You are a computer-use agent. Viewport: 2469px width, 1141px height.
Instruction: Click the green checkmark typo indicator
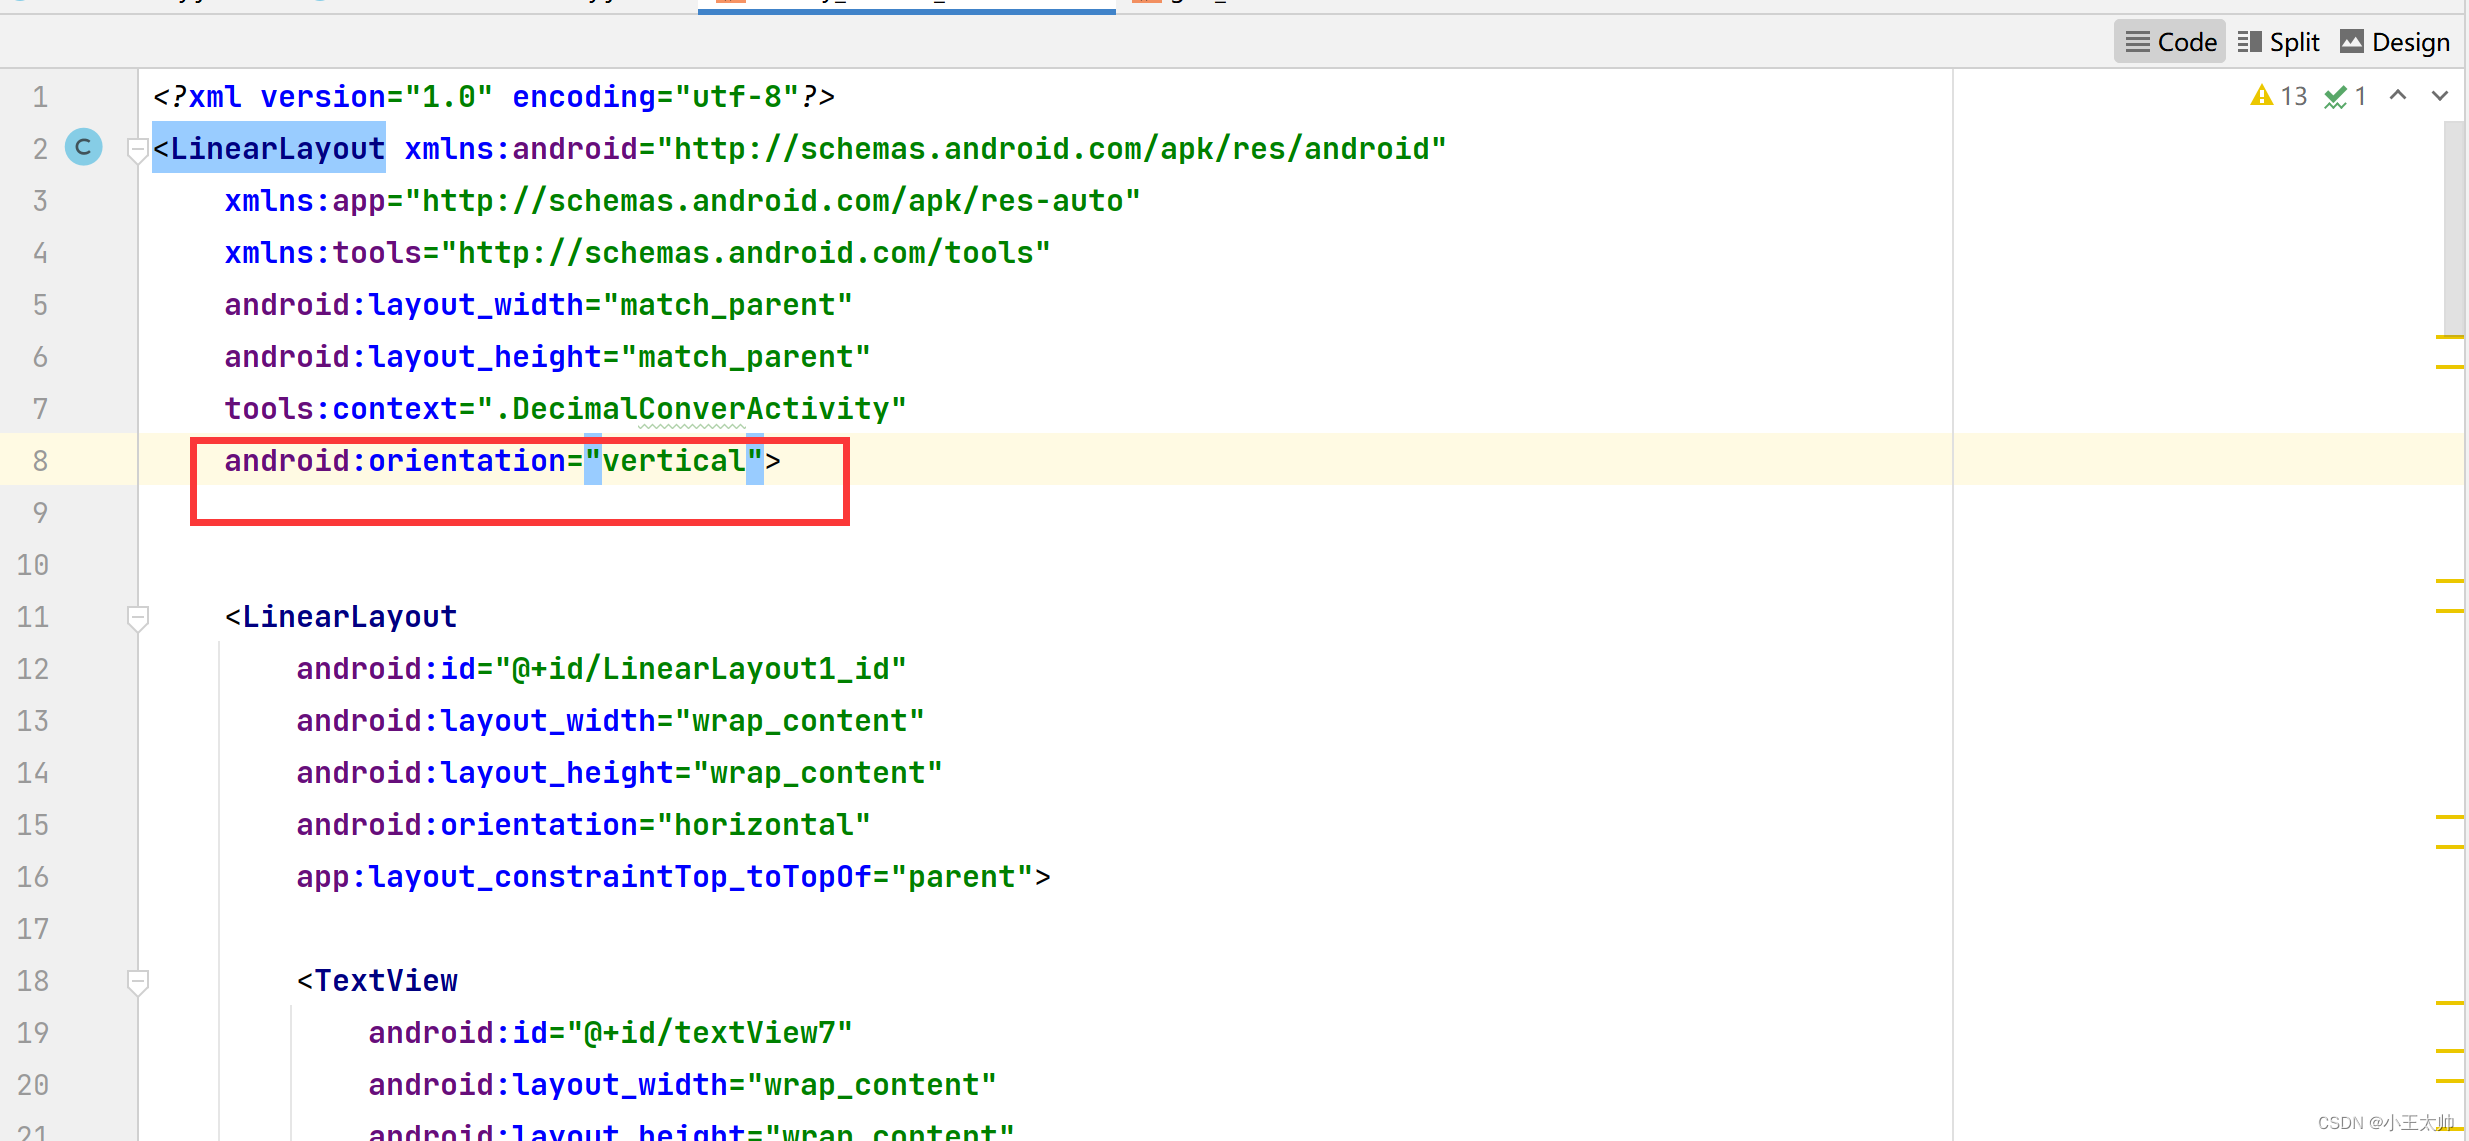[x=2336, y=96]
